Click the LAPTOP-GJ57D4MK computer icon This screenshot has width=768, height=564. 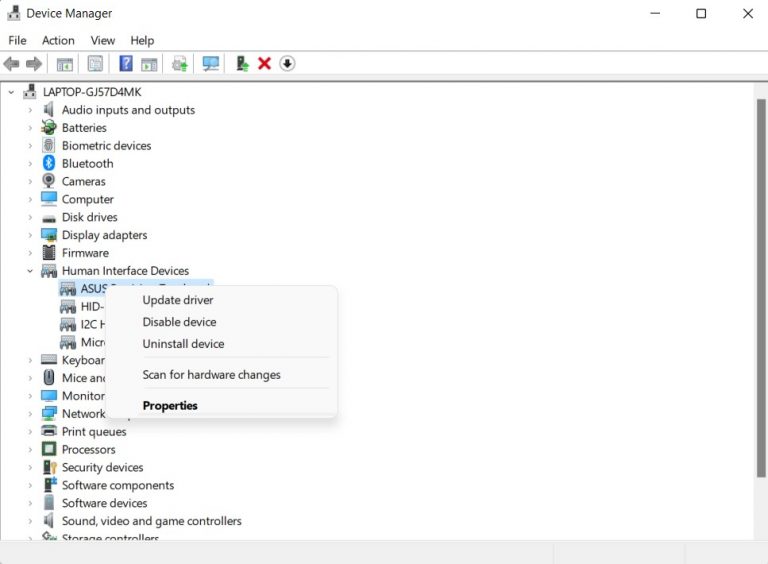pos(30,92)
